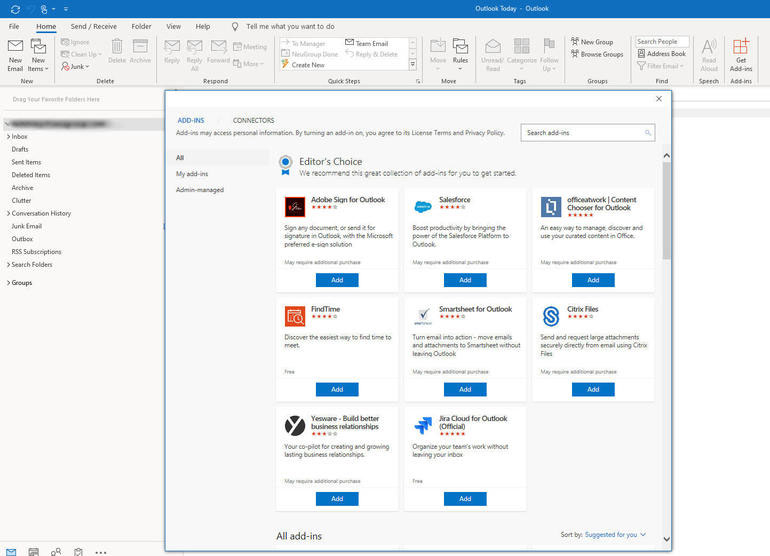Click Team Email quick step
The image size is (770, 556).
pos(367,43)
